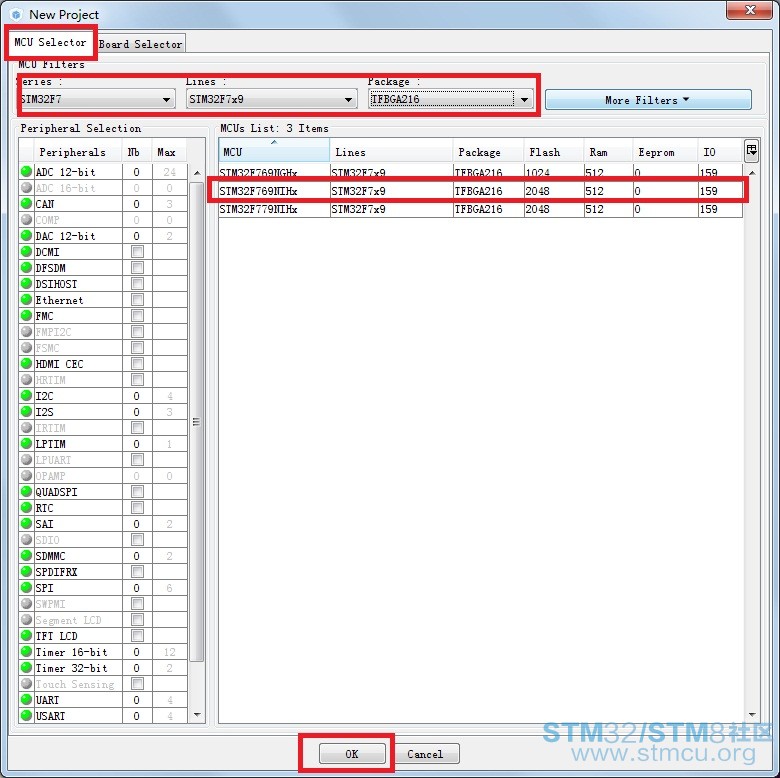Click the green status icon beside SPI

[x=26, y=587]
